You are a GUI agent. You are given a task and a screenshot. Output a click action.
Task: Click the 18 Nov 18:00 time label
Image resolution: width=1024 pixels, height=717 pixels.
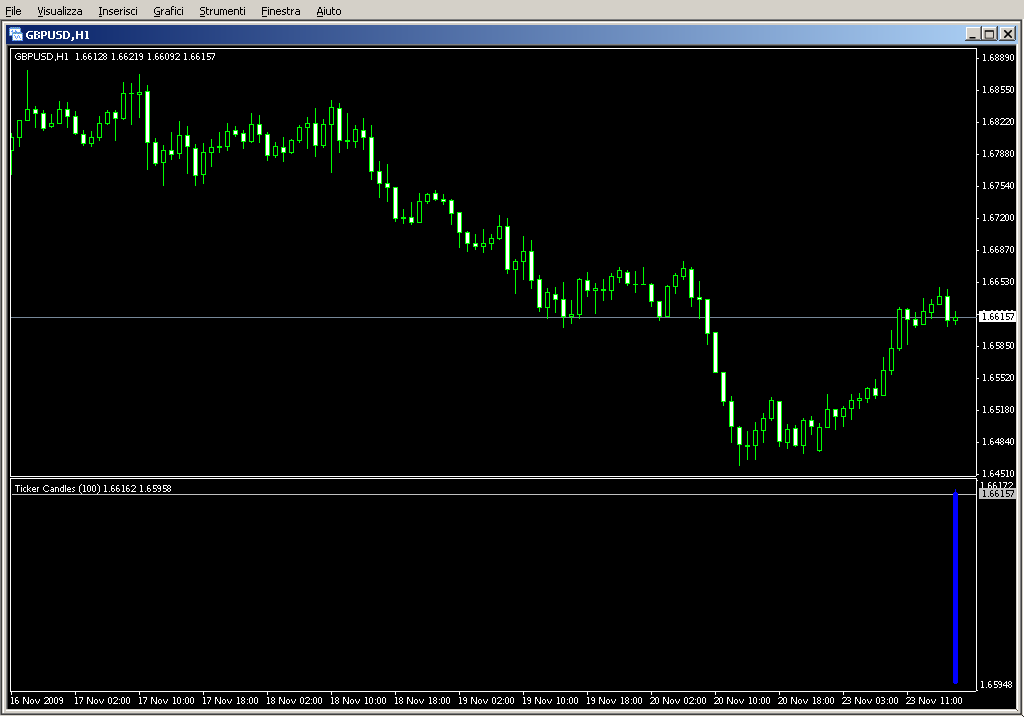pos(422,701)
